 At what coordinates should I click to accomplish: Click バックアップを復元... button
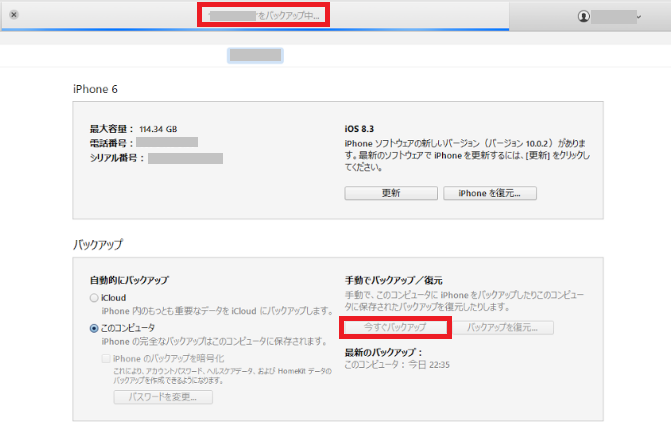coord(502,328)
